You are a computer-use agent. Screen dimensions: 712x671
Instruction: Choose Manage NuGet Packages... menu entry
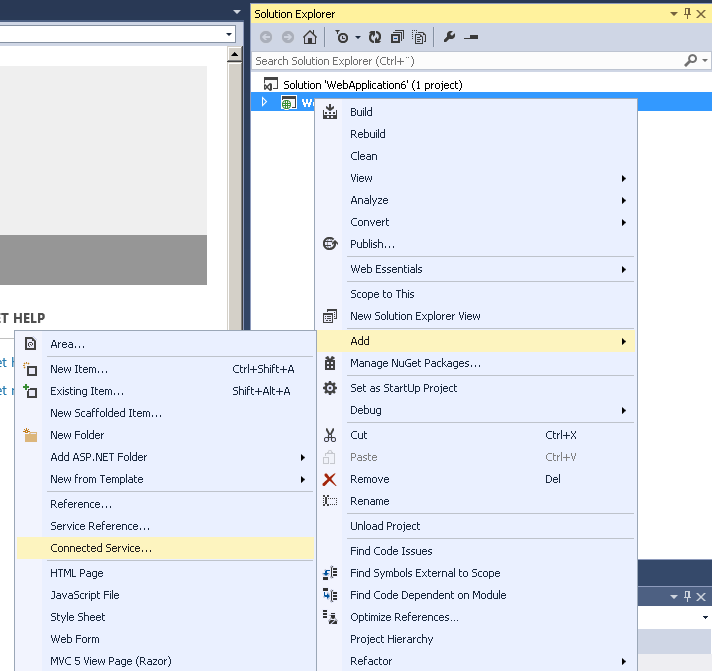point(415,363)
